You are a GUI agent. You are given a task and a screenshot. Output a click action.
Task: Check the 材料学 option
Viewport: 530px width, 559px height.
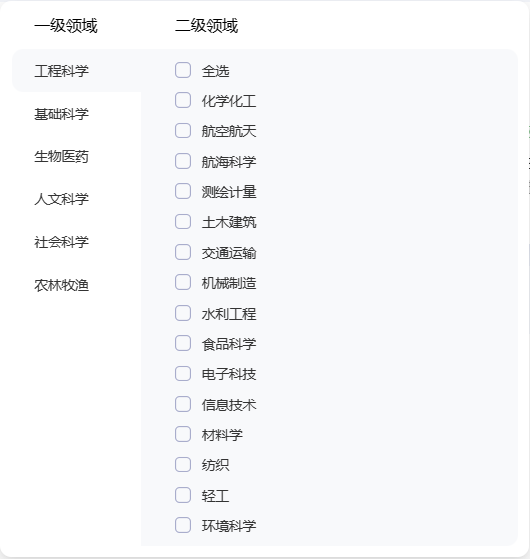click(183, 434)
